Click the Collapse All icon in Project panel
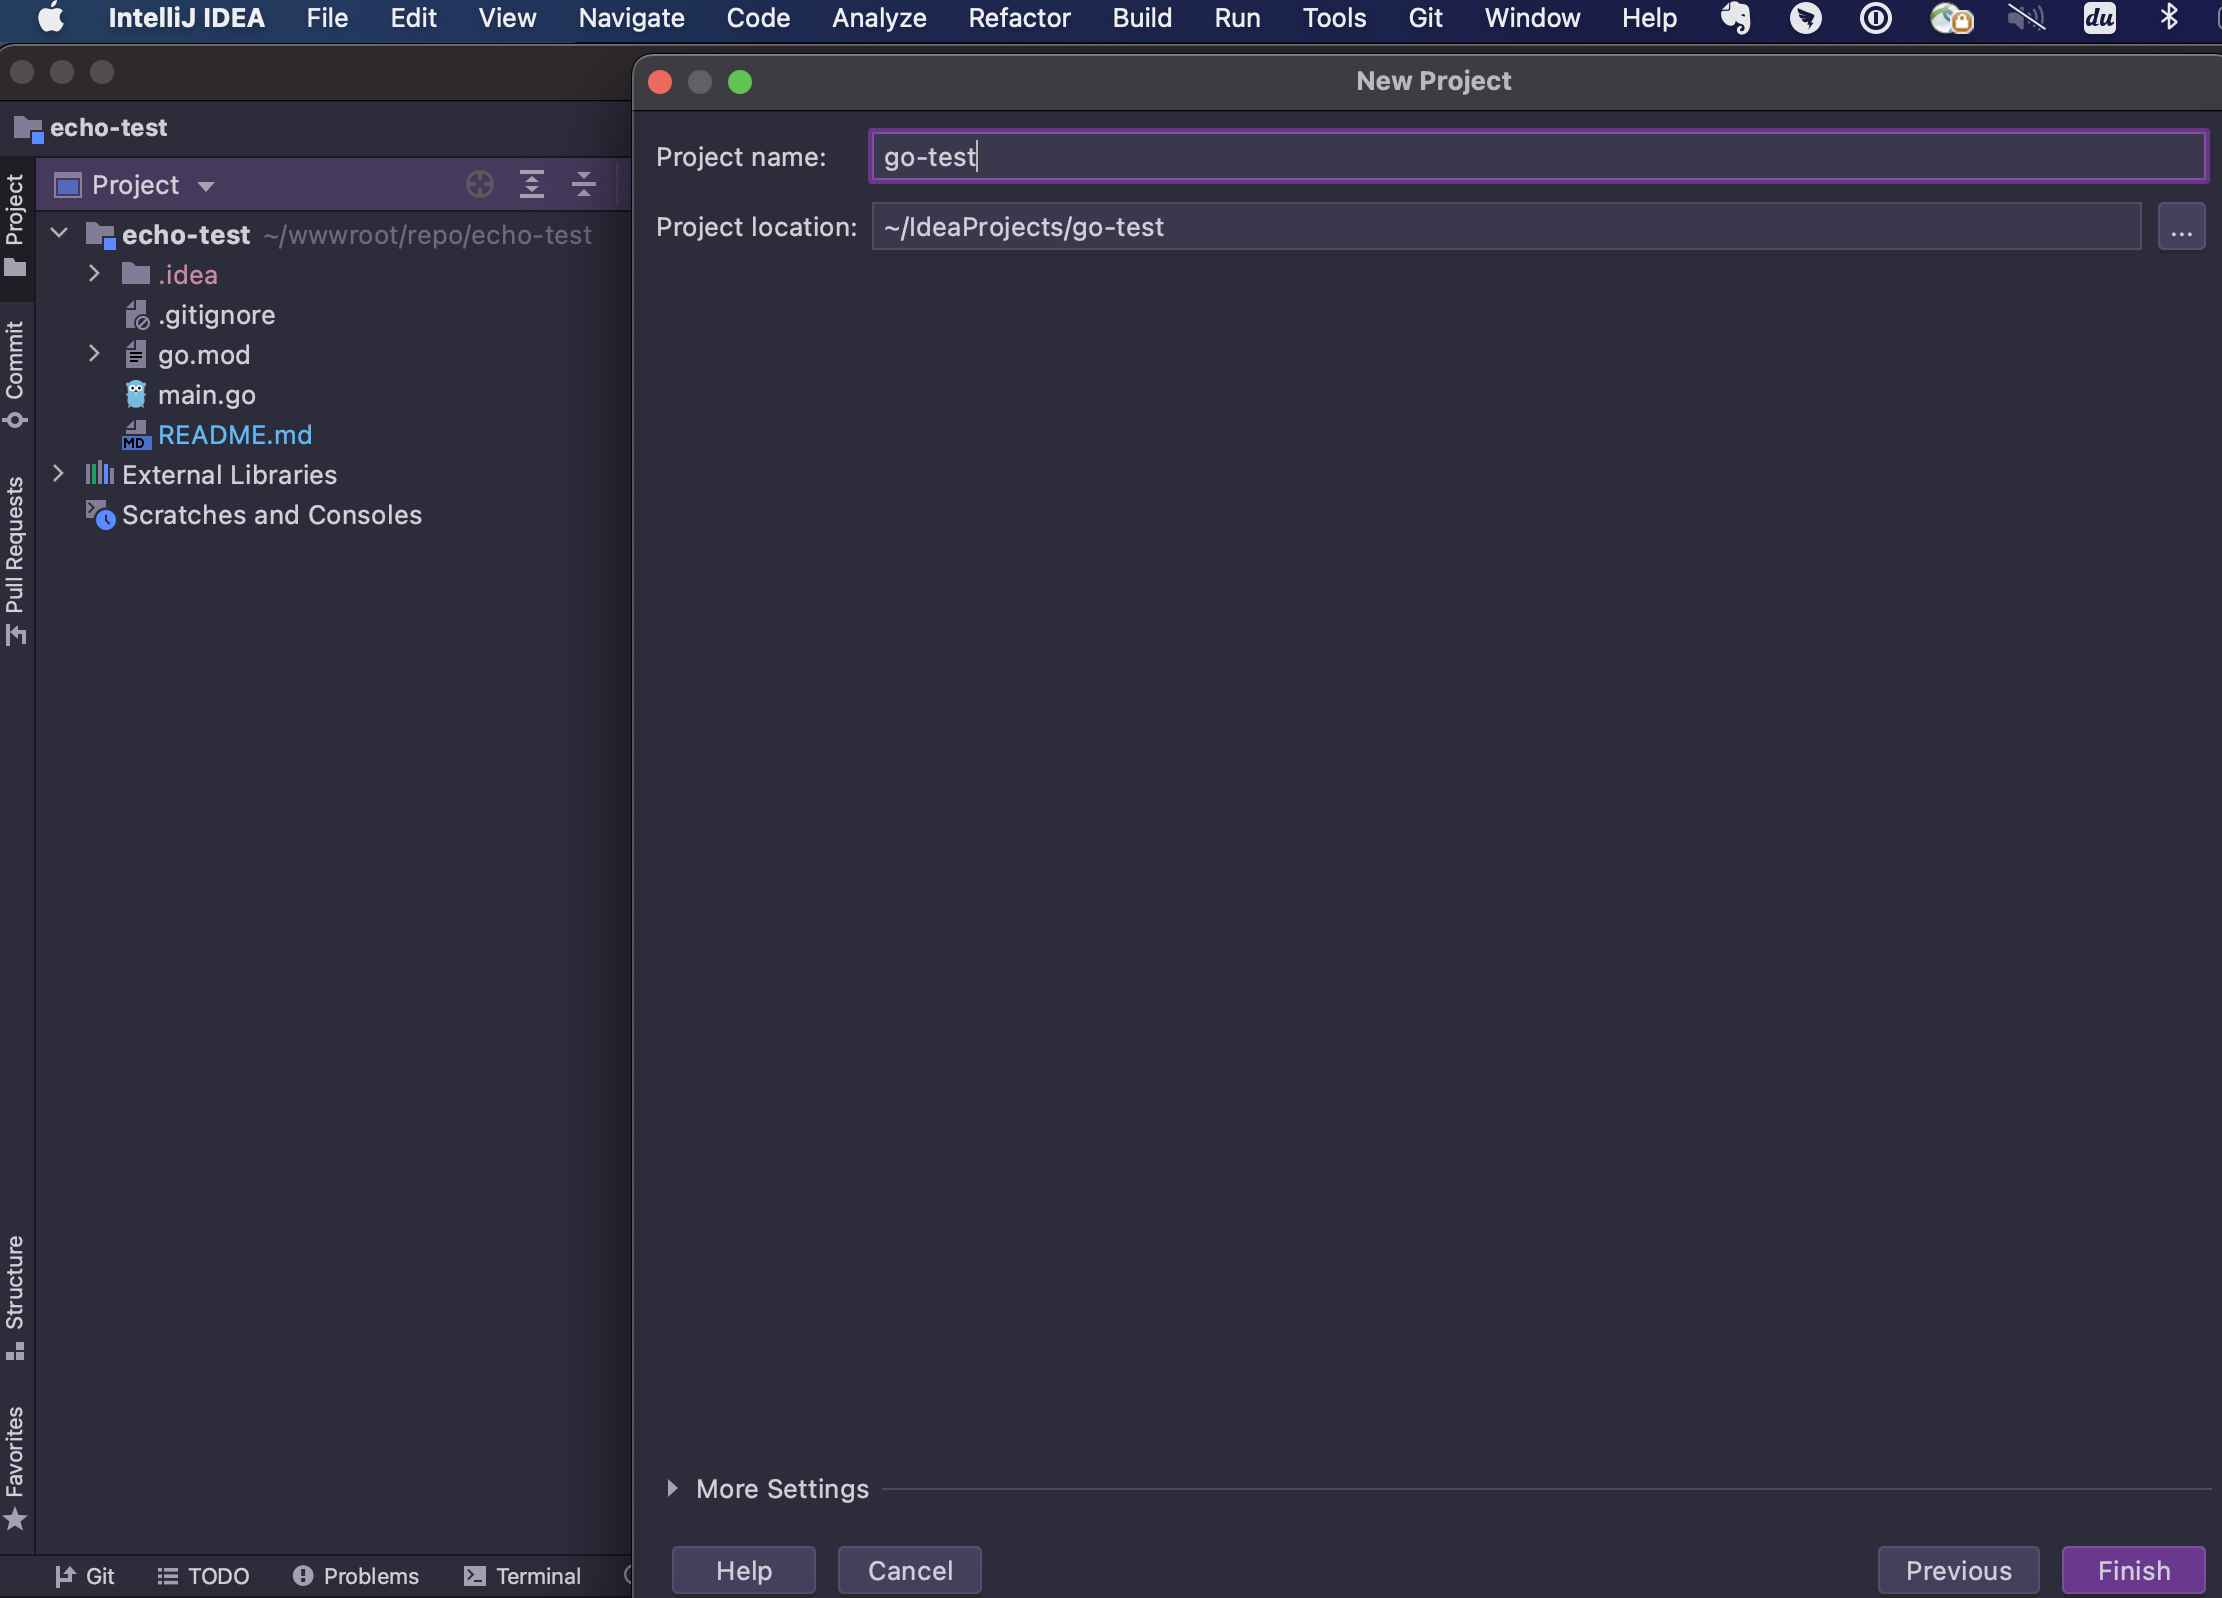 [x=583, y=184]
